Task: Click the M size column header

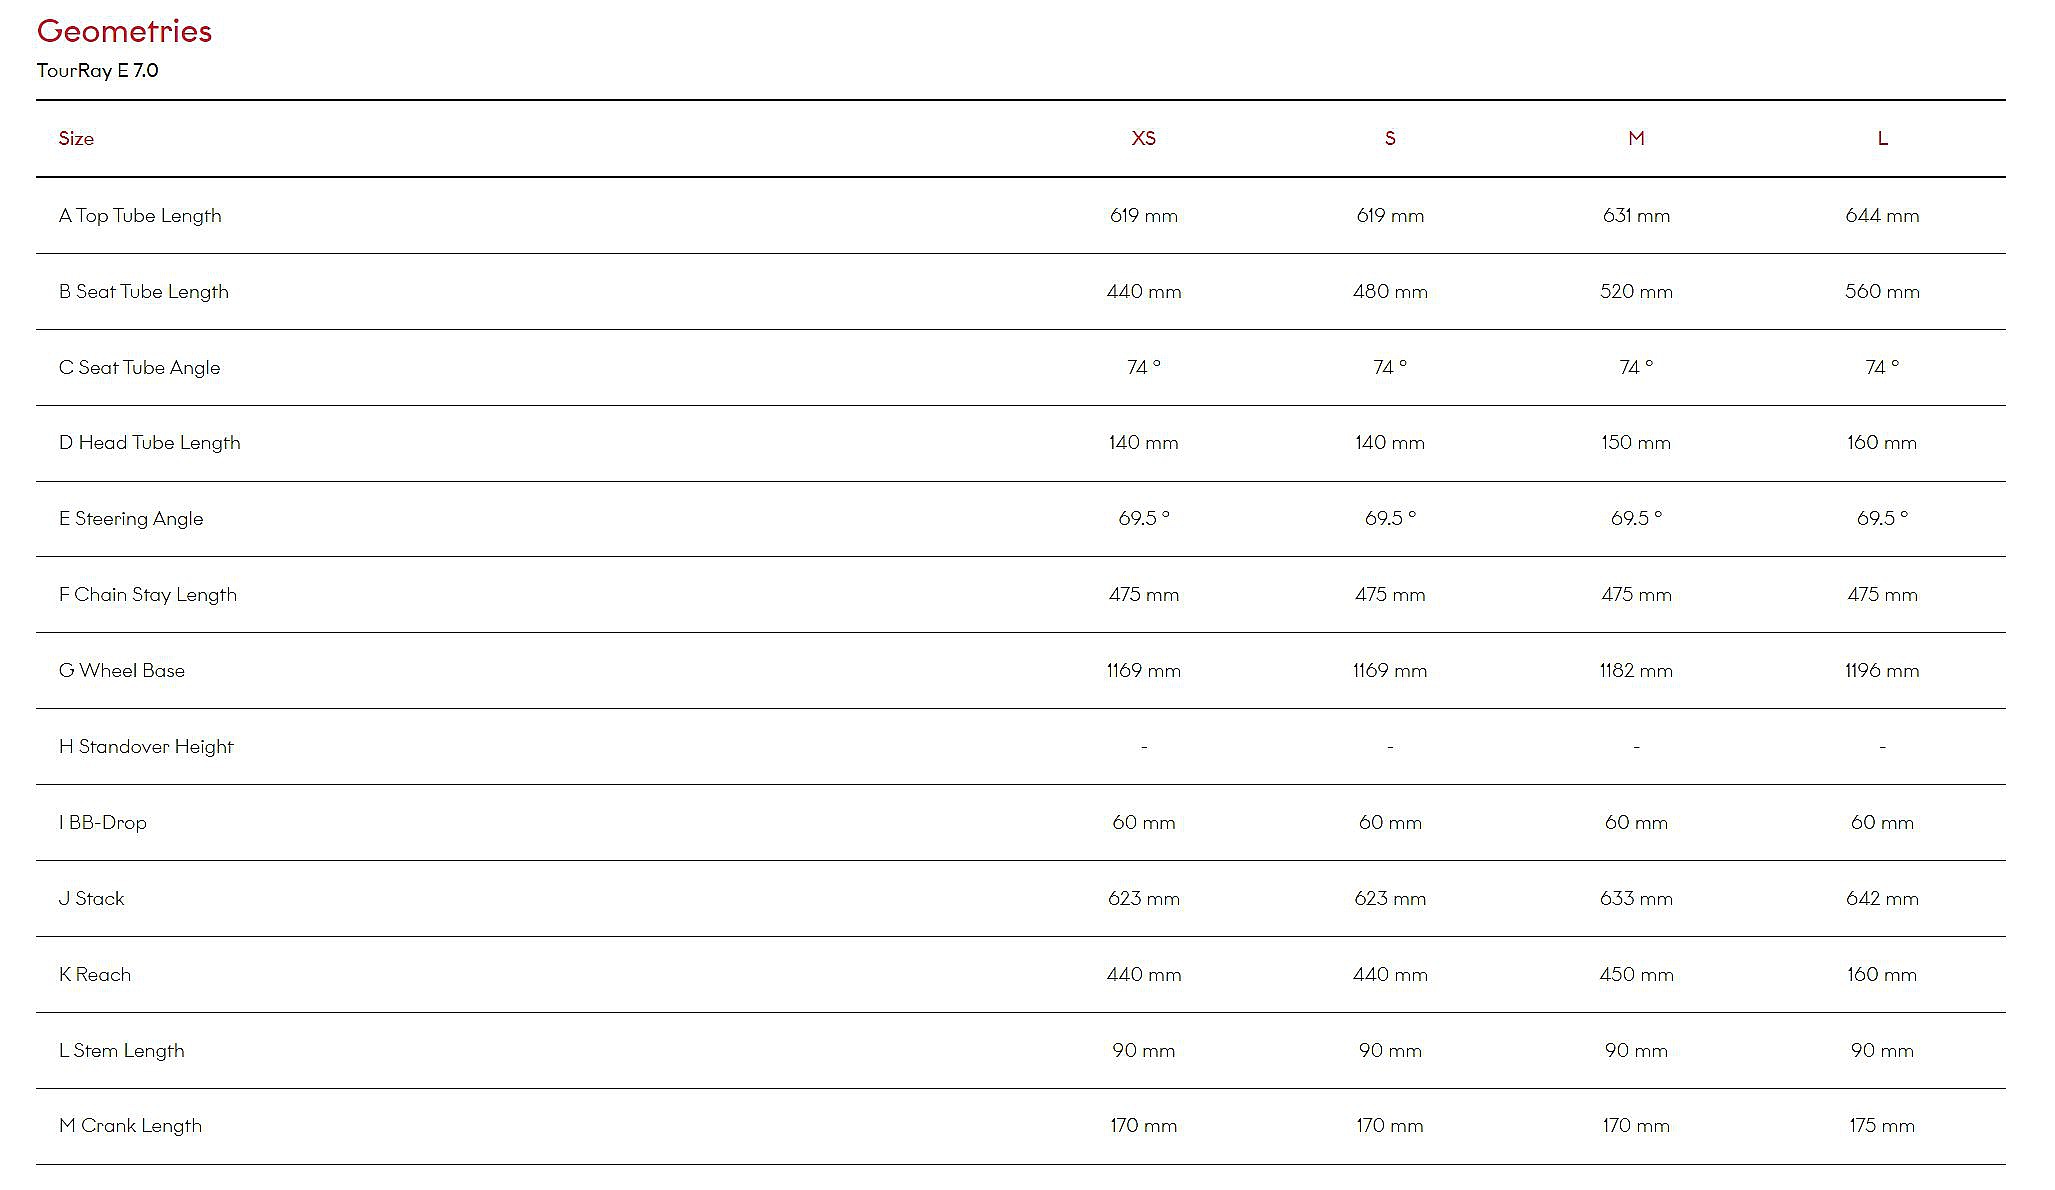Action: (x=1635, y=138)
